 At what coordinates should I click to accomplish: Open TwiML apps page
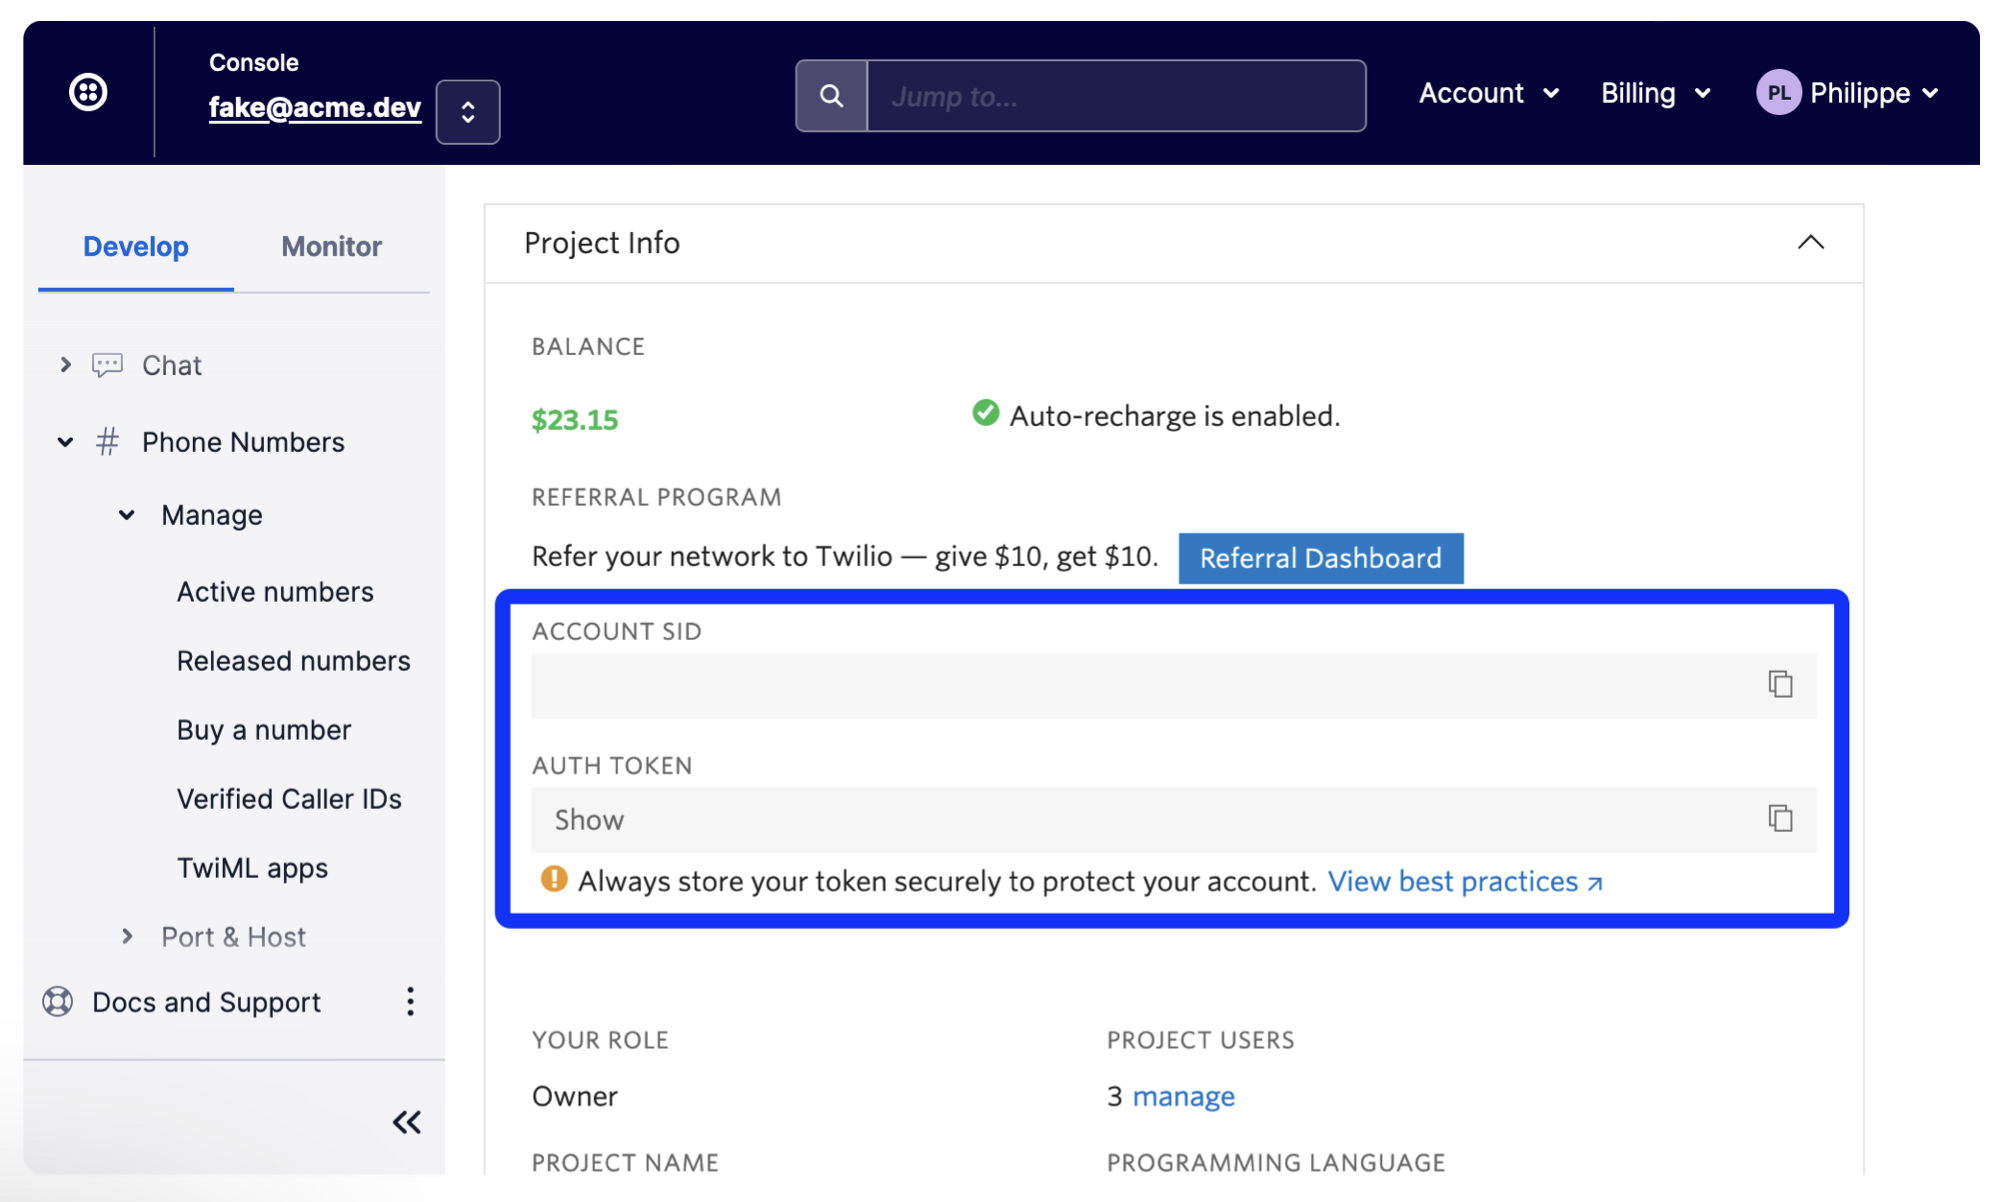tap(252, 868)
